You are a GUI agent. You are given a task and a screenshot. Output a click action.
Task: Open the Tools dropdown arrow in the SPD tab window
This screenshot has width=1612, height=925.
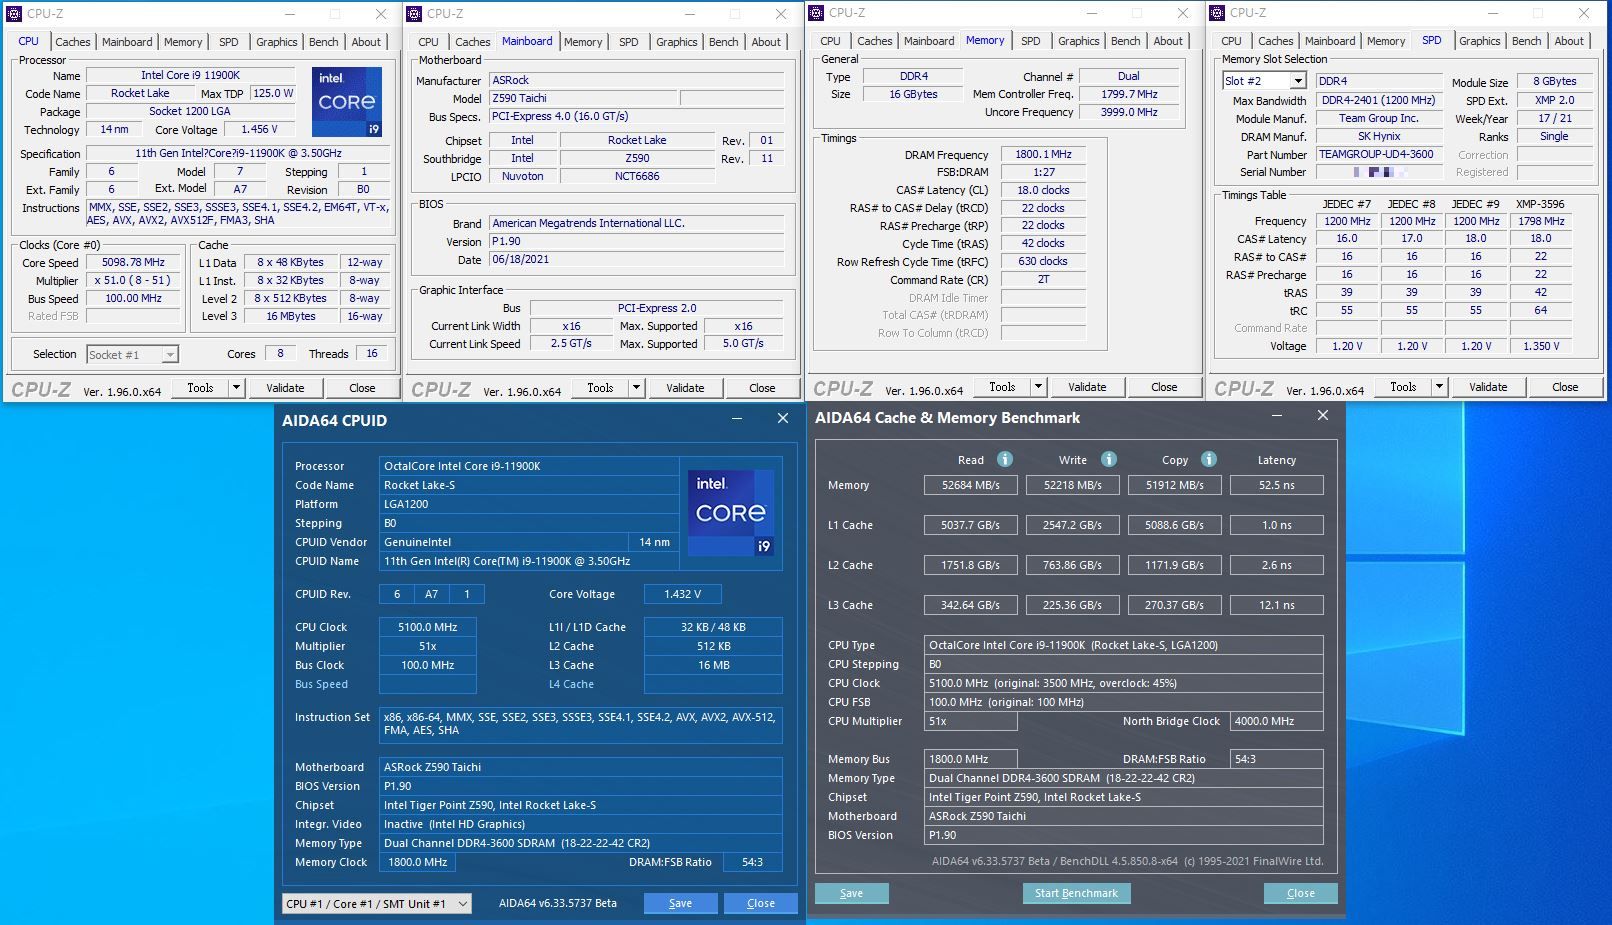[1439, 387]
